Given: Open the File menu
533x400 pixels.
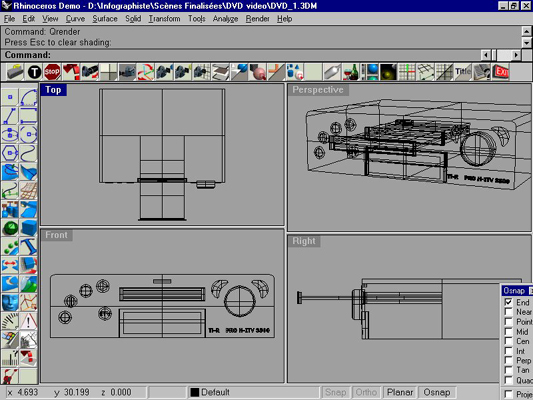Looking at the screenshot, I should pos(10,19).
